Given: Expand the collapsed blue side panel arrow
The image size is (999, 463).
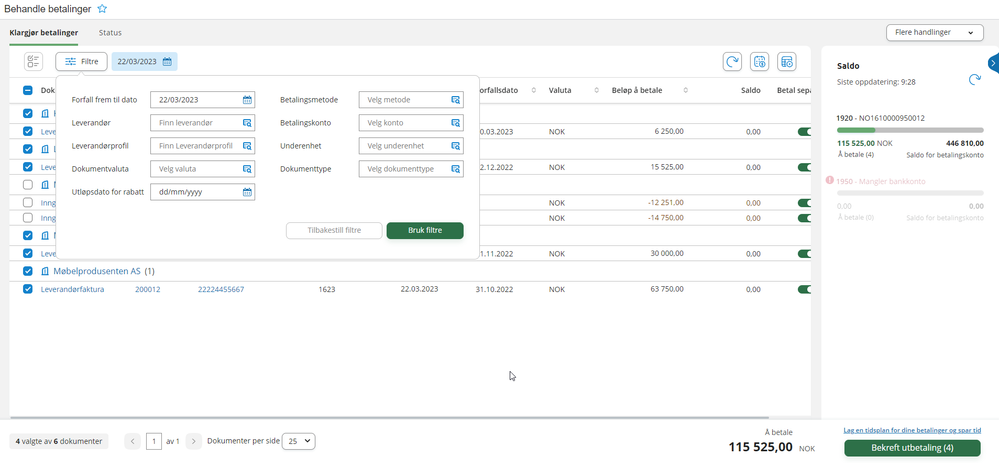Looking at the screenshot, I should (x=993, y=63).
